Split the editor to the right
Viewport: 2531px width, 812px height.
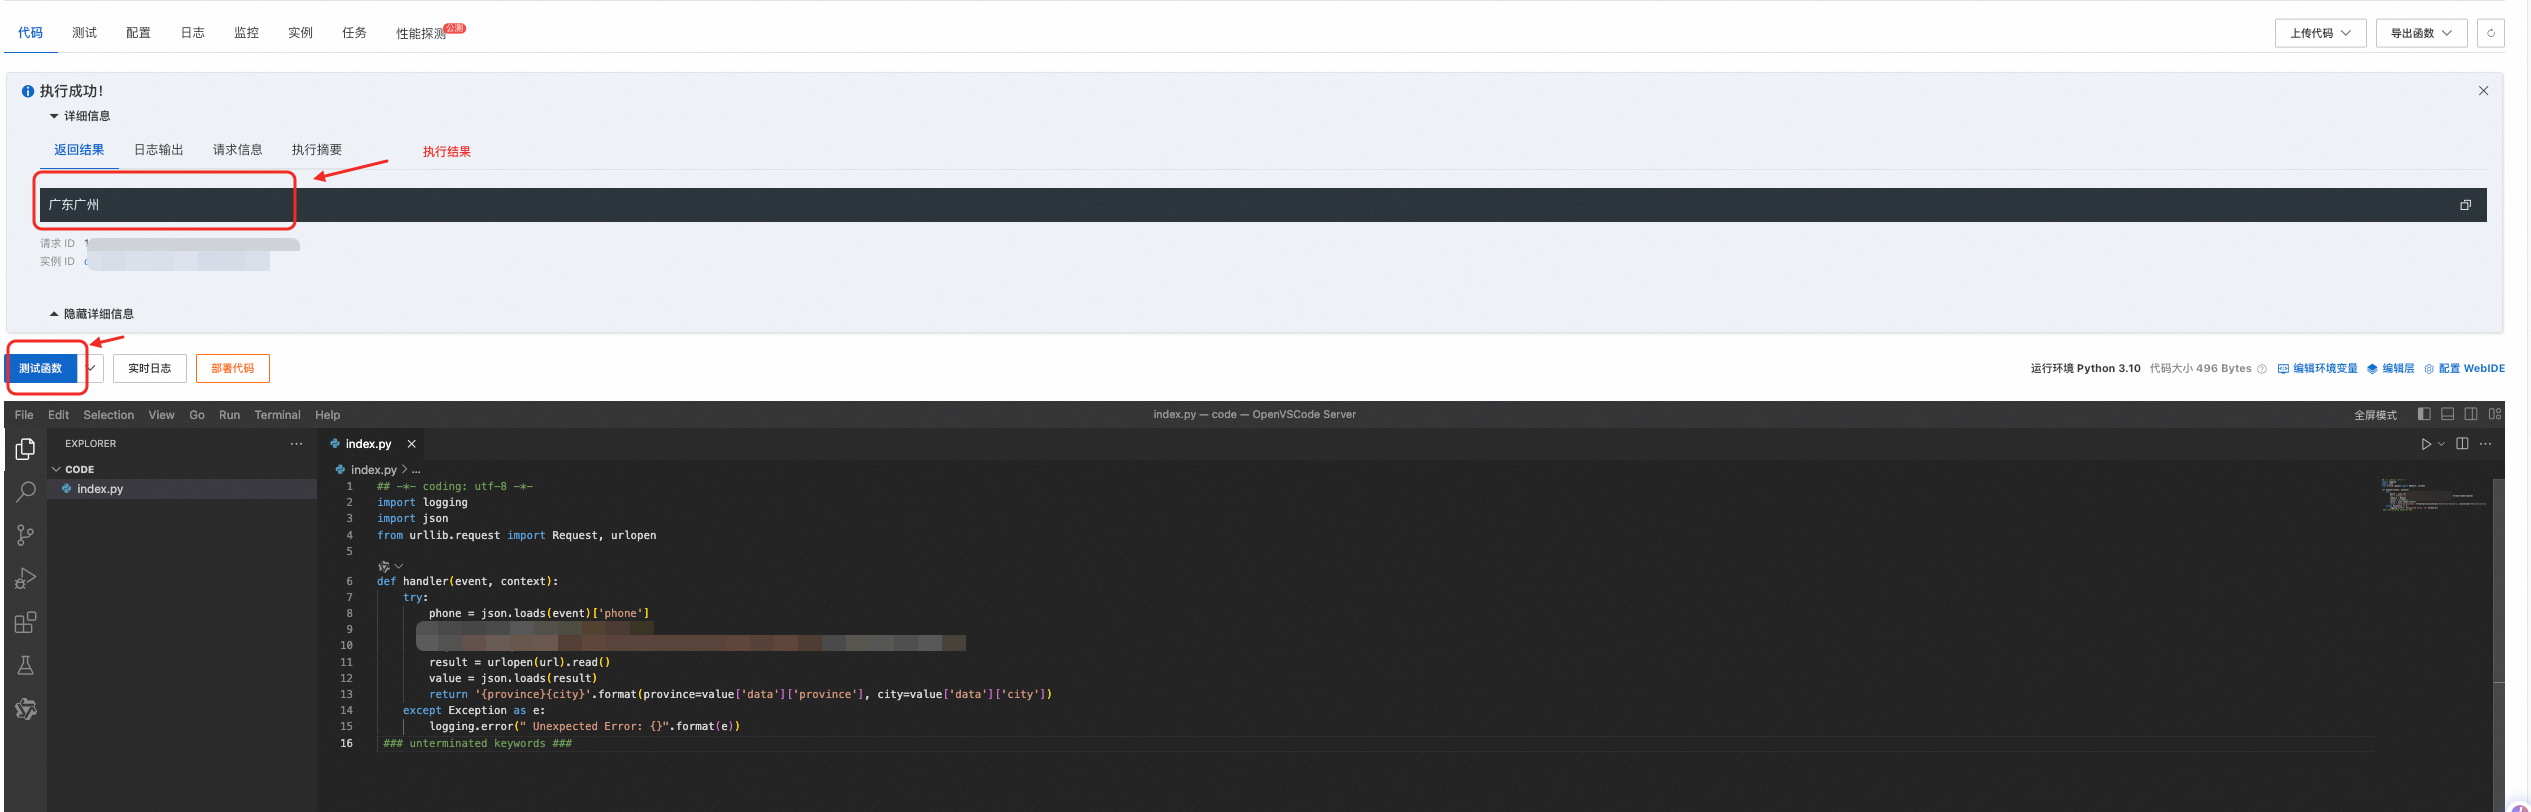pos(2462,444)
